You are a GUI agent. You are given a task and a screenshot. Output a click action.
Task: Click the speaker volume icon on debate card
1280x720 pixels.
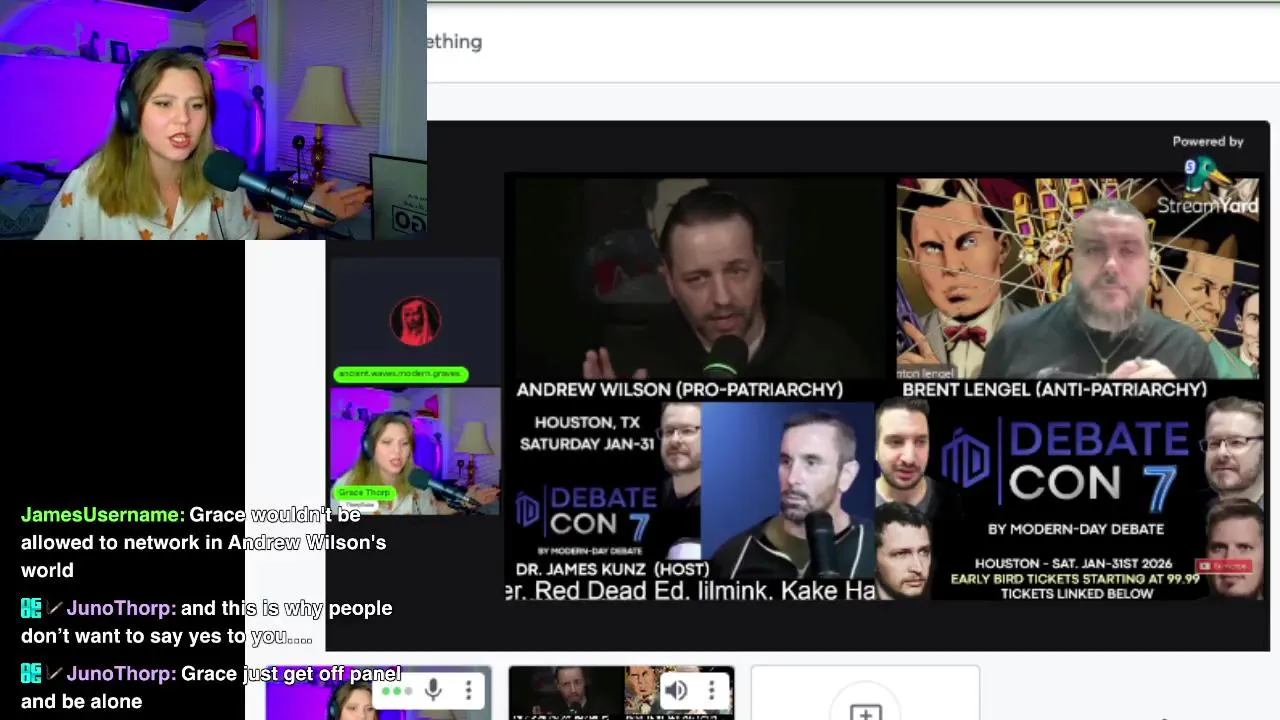(676, 690)
